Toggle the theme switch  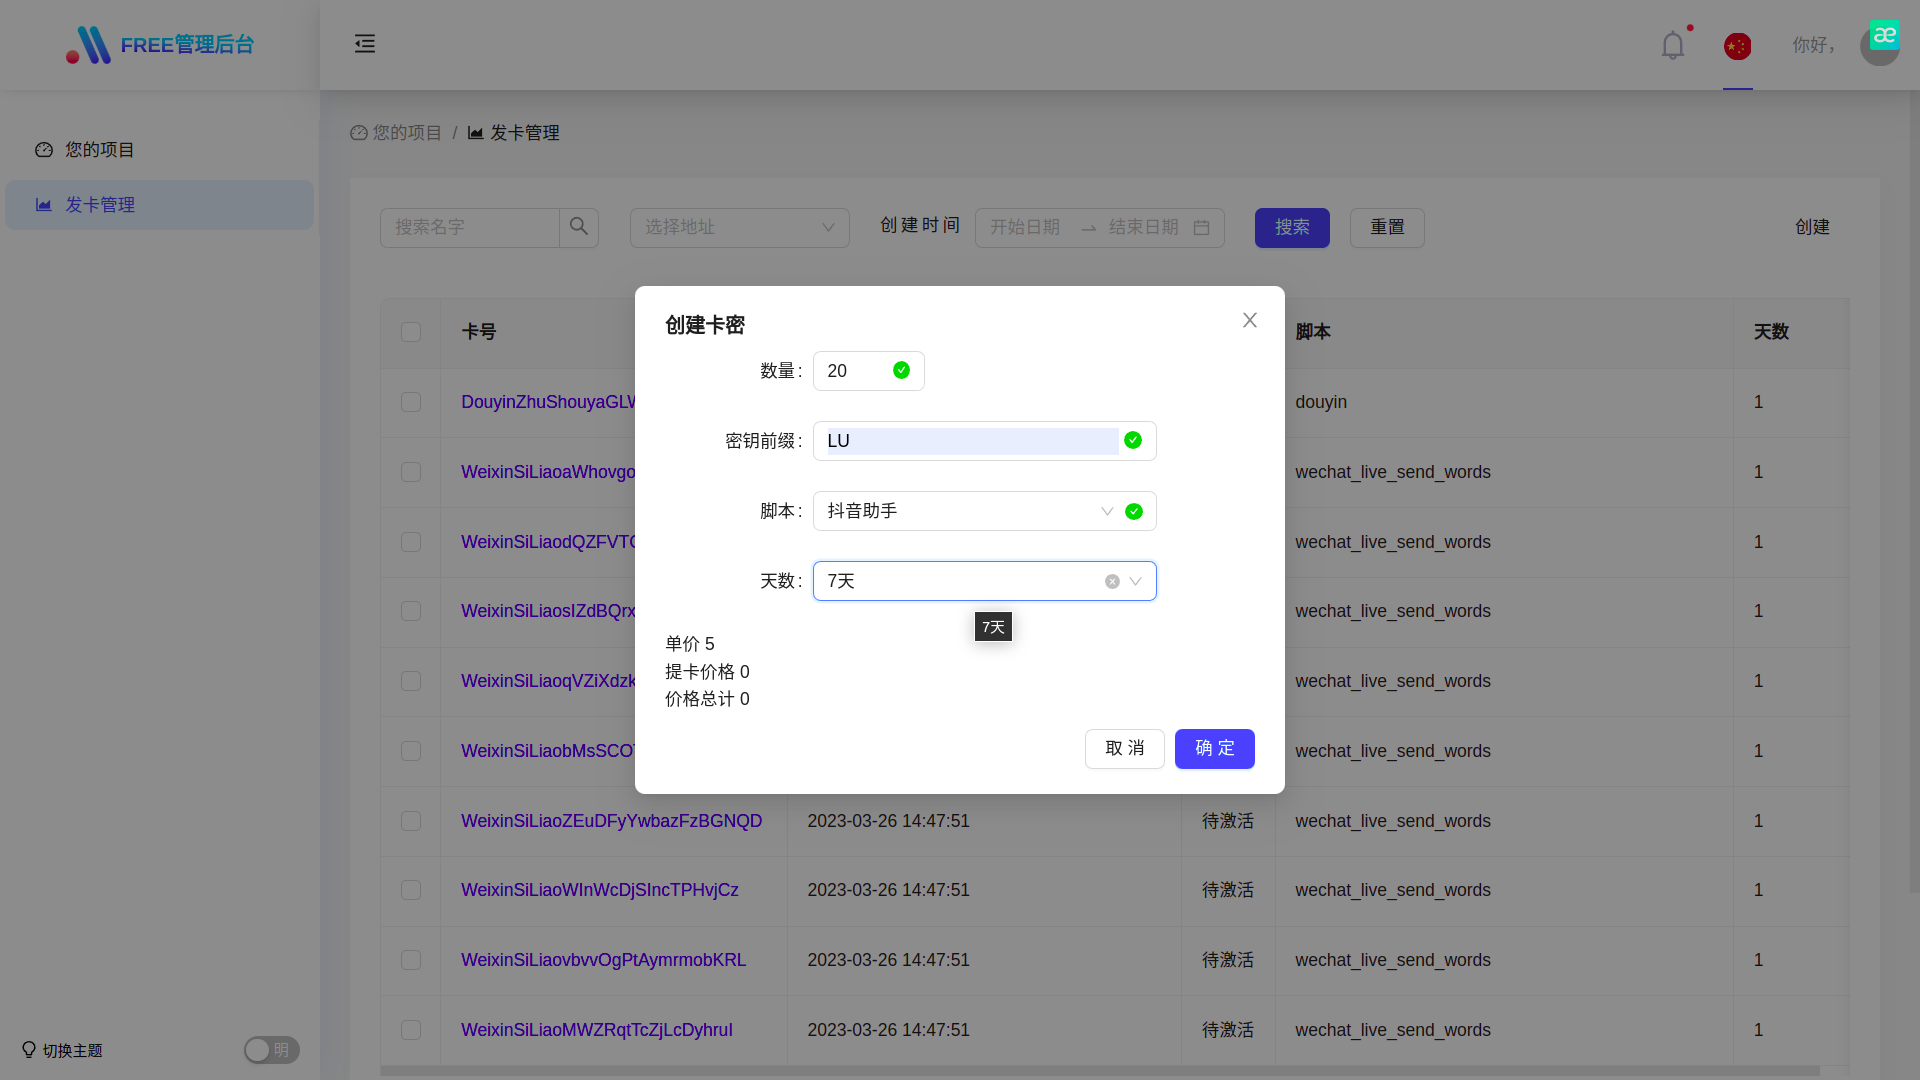(x=272, y=1050)
